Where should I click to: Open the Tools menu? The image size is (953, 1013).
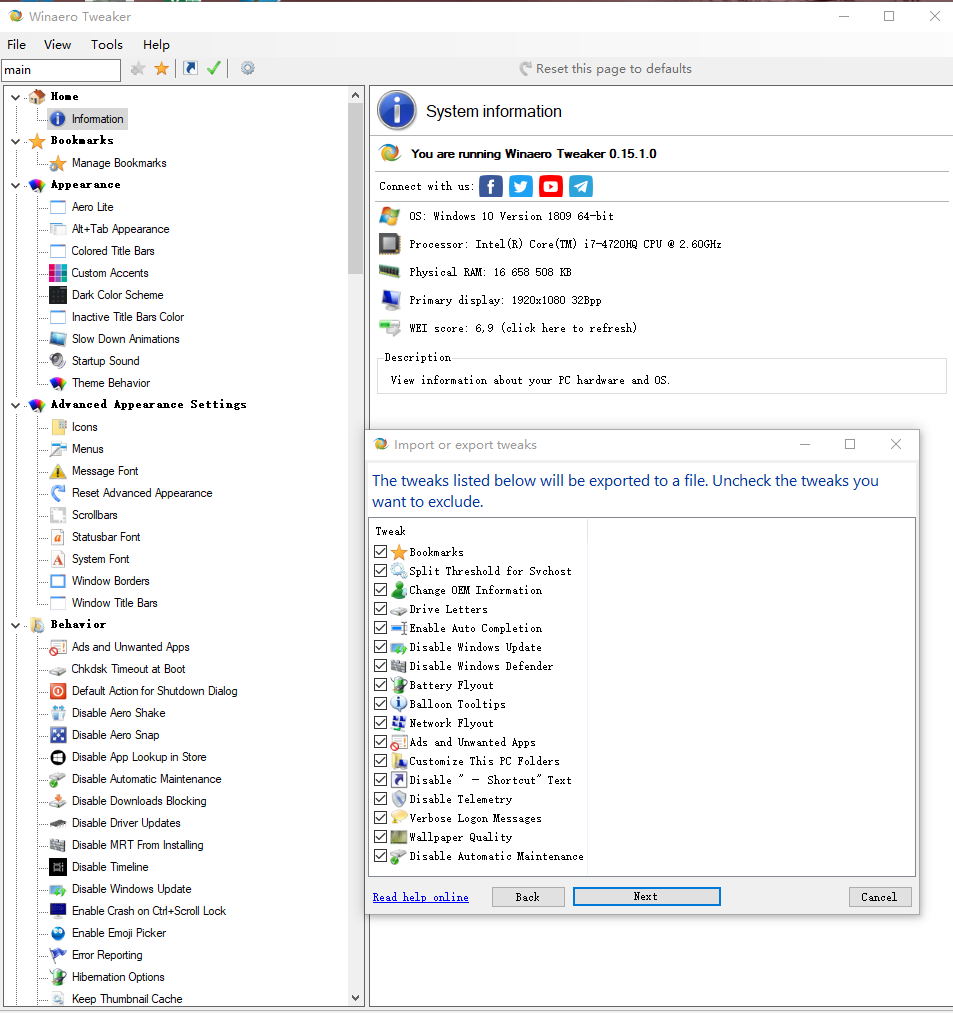tap(107, 45)
